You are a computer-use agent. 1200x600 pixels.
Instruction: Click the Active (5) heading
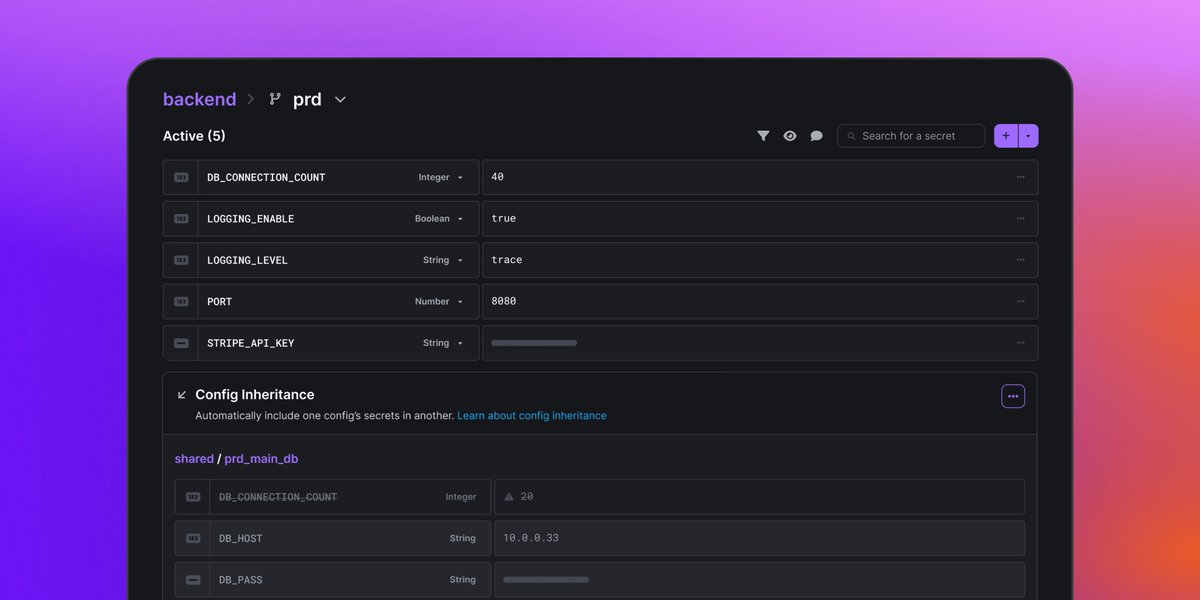coord(194,136)
